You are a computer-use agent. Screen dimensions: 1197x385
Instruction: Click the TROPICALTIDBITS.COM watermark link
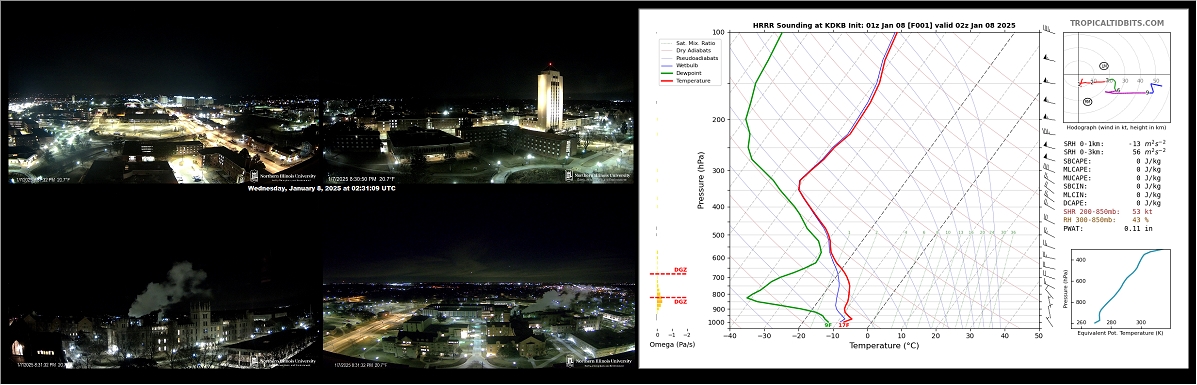coord(1117,24)
